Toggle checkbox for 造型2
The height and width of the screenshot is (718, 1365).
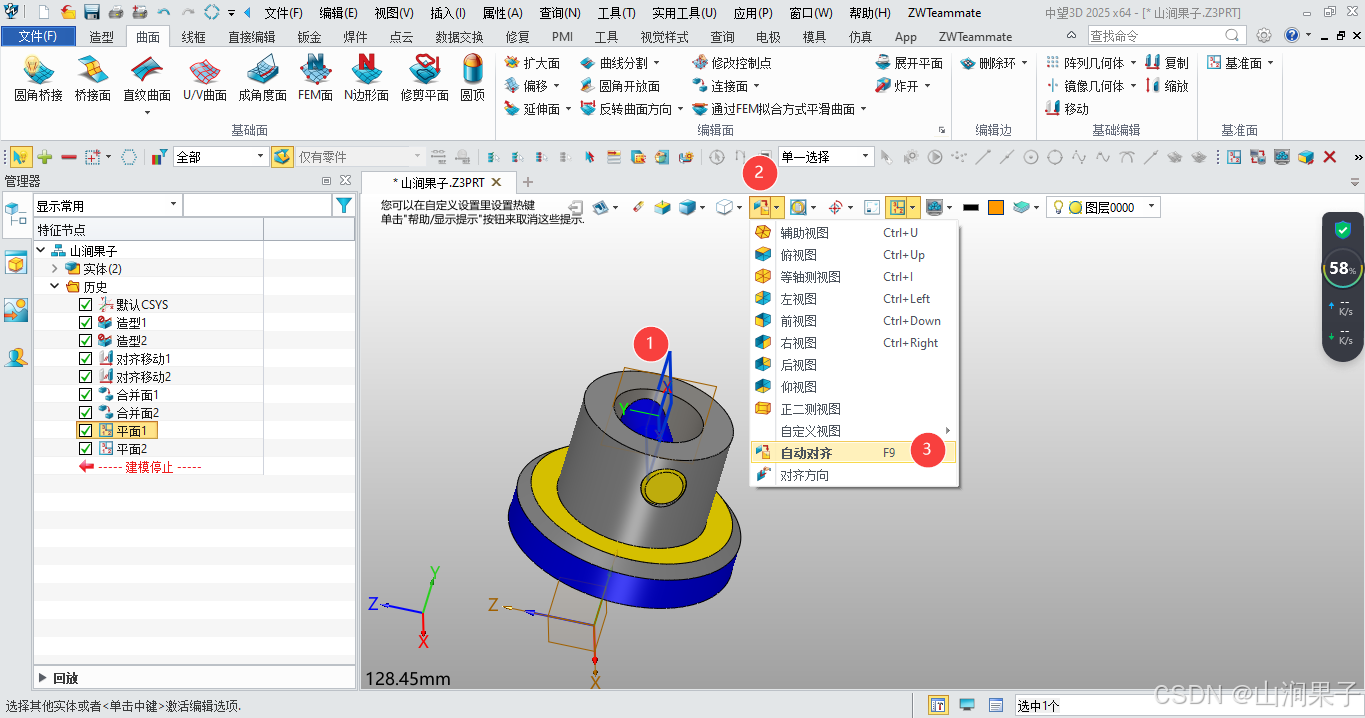pyautogui.click(x=85, y=340)
